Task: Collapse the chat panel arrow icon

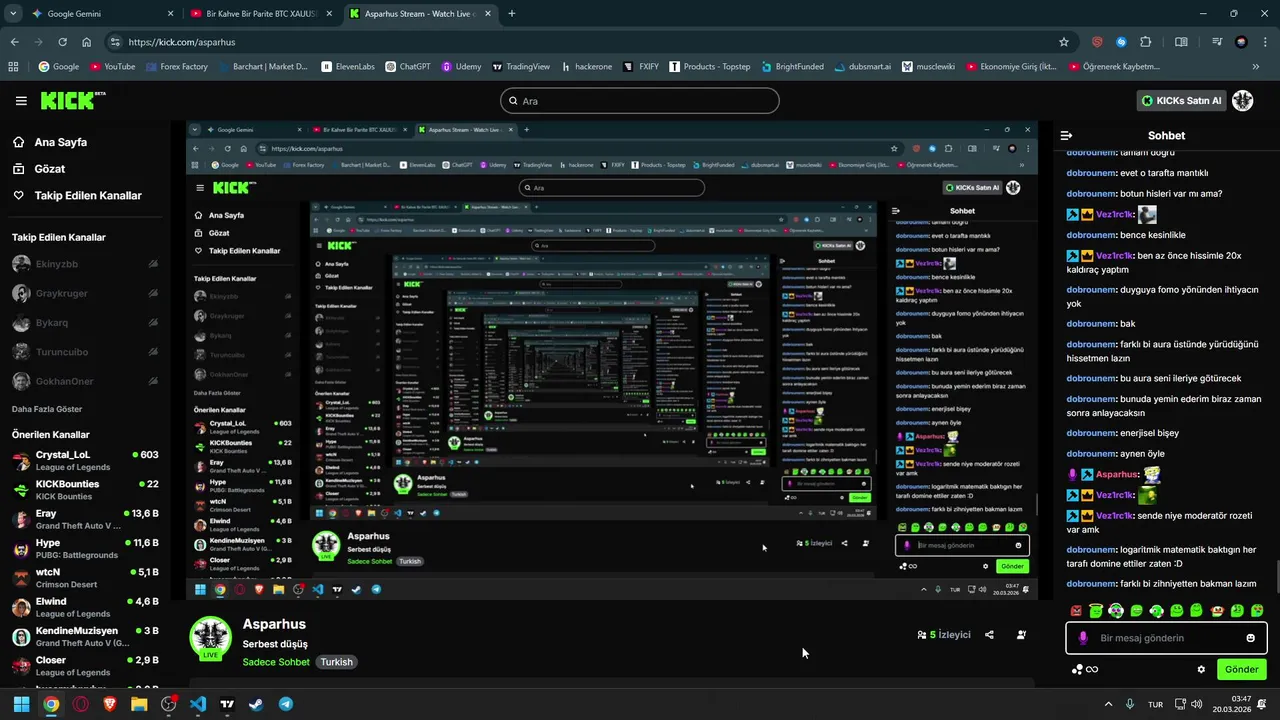Action: (x=1066, y=135)
